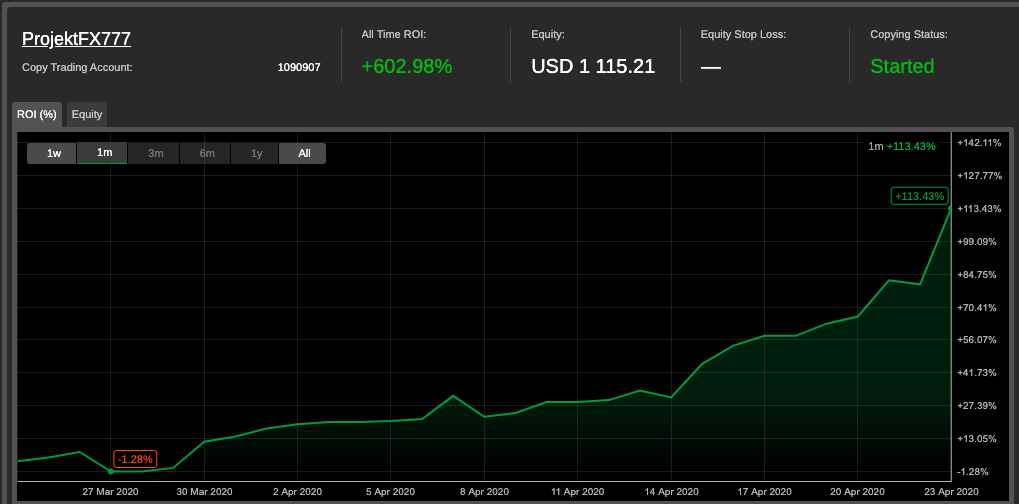Show All time range data
This screenshot has width=1019, height=504.
tap(303, 153)
